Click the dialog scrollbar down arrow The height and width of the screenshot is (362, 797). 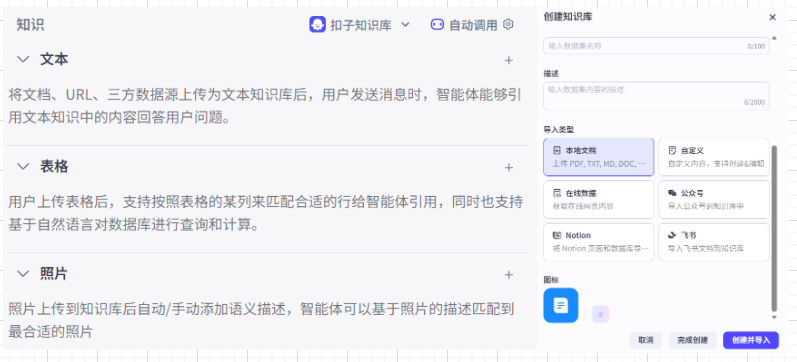pyautogui.click(x=774, y=317)
